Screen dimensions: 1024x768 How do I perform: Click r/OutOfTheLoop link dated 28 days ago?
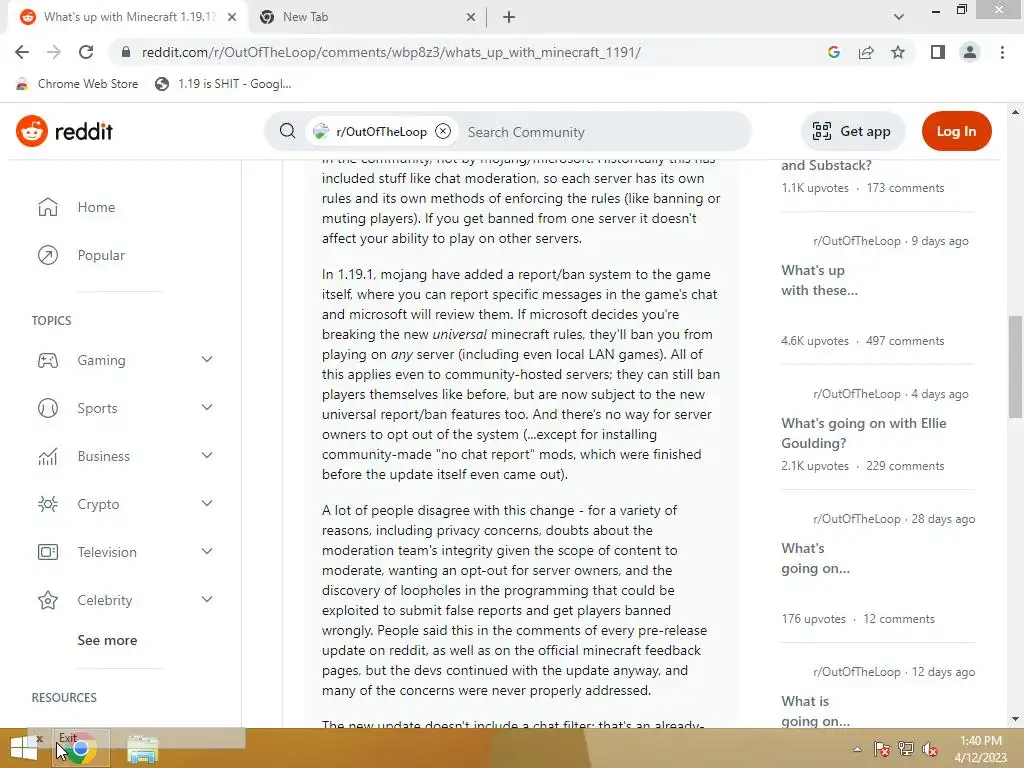pyautogui.click(x=857, y=519)
